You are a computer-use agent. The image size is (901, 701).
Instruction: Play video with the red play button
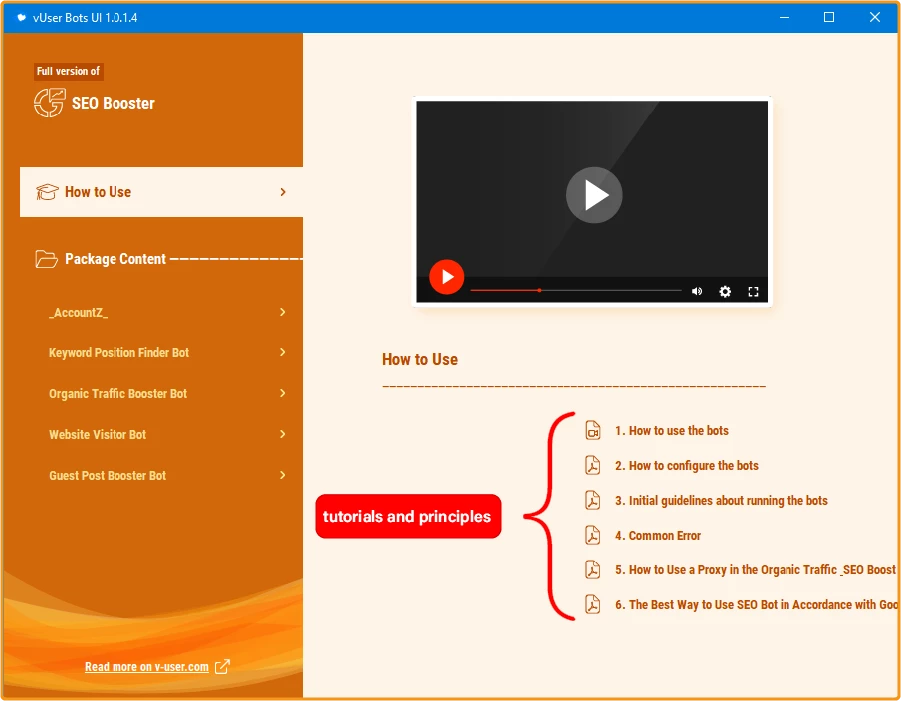click(x=446, y=277)
